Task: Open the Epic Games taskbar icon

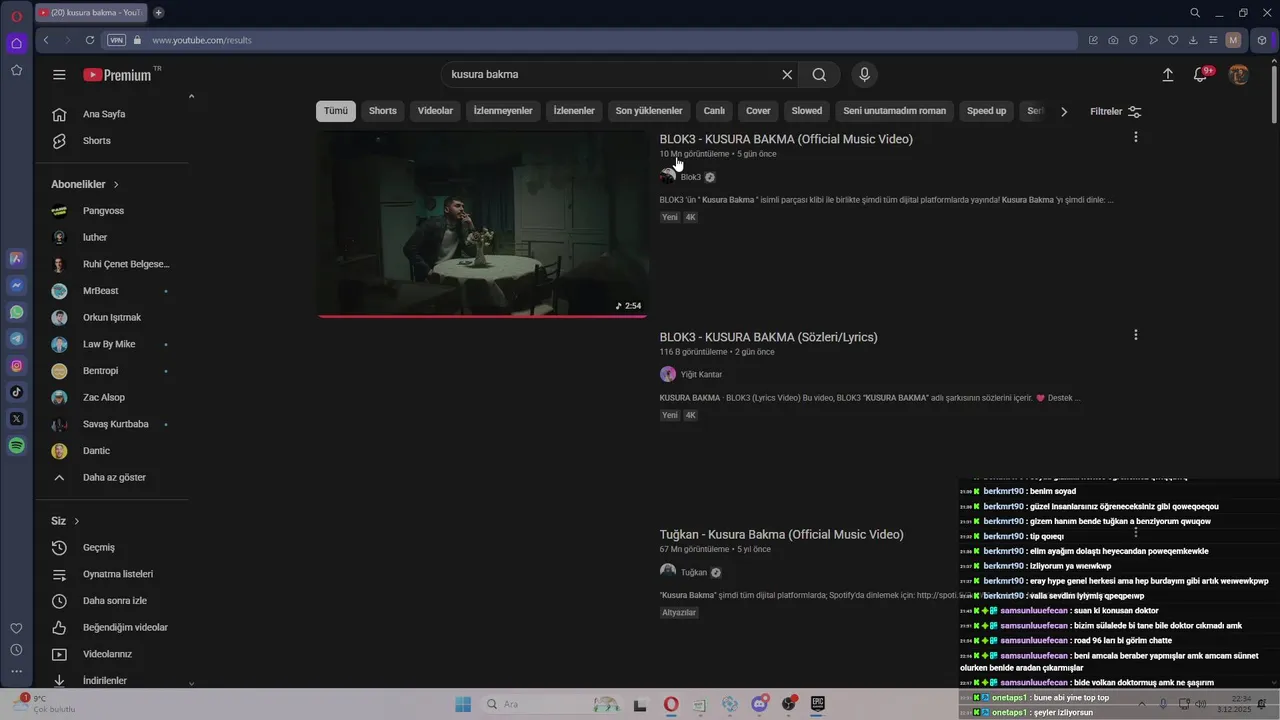Action: pos(817,704)
